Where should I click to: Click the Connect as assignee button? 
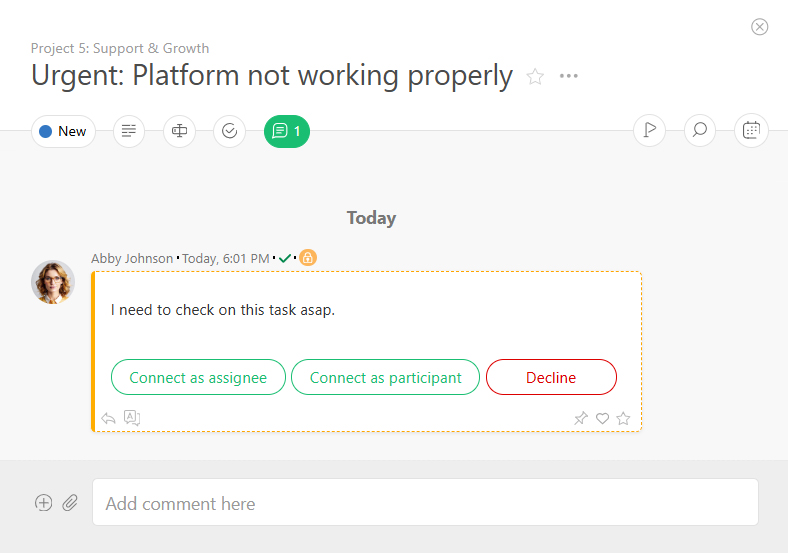click(x=198, y=378)
